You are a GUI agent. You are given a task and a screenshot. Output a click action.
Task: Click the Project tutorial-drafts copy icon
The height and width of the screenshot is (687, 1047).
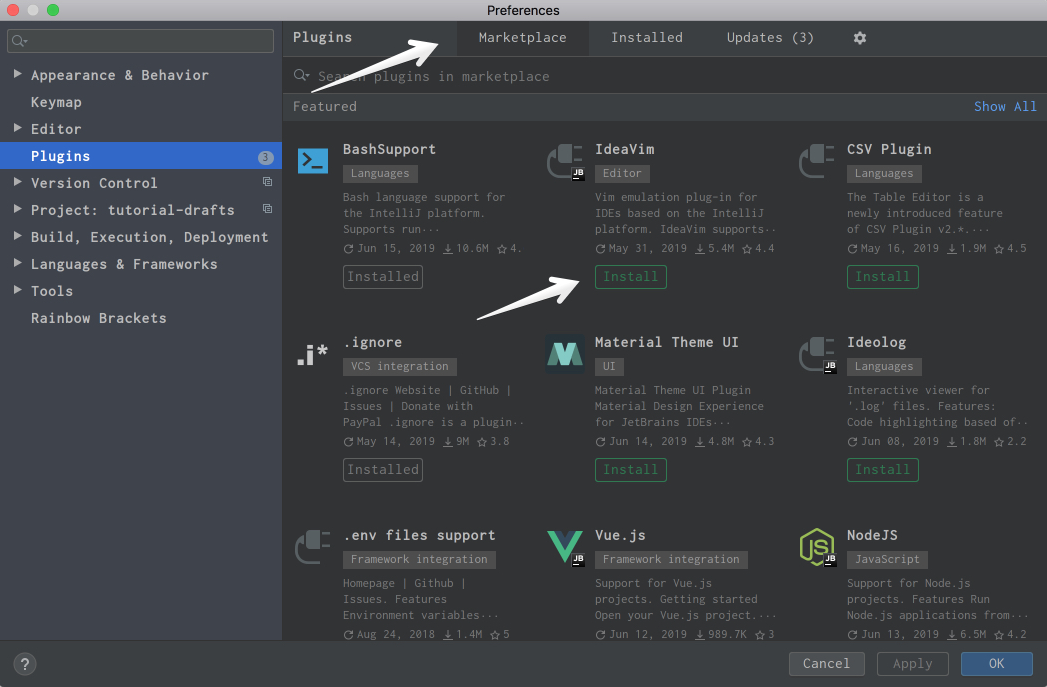point(267,209)
